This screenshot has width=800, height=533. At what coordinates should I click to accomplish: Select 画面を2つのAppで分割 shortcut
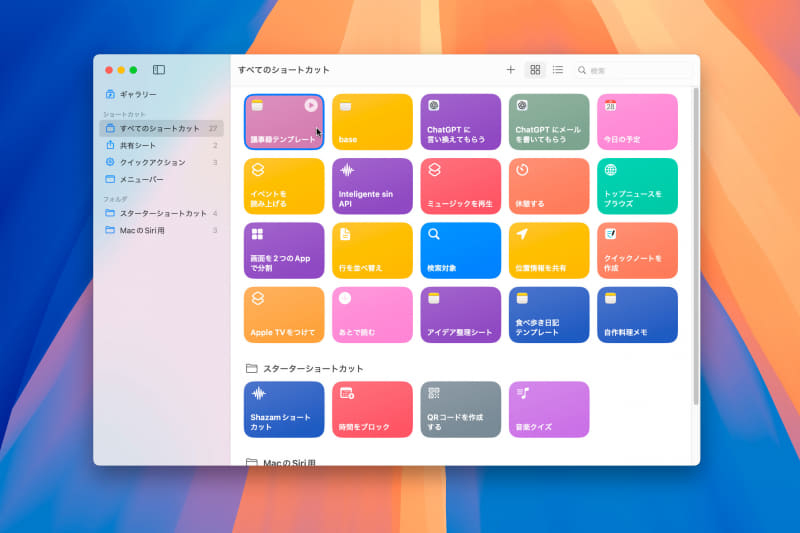coord(284,250)
